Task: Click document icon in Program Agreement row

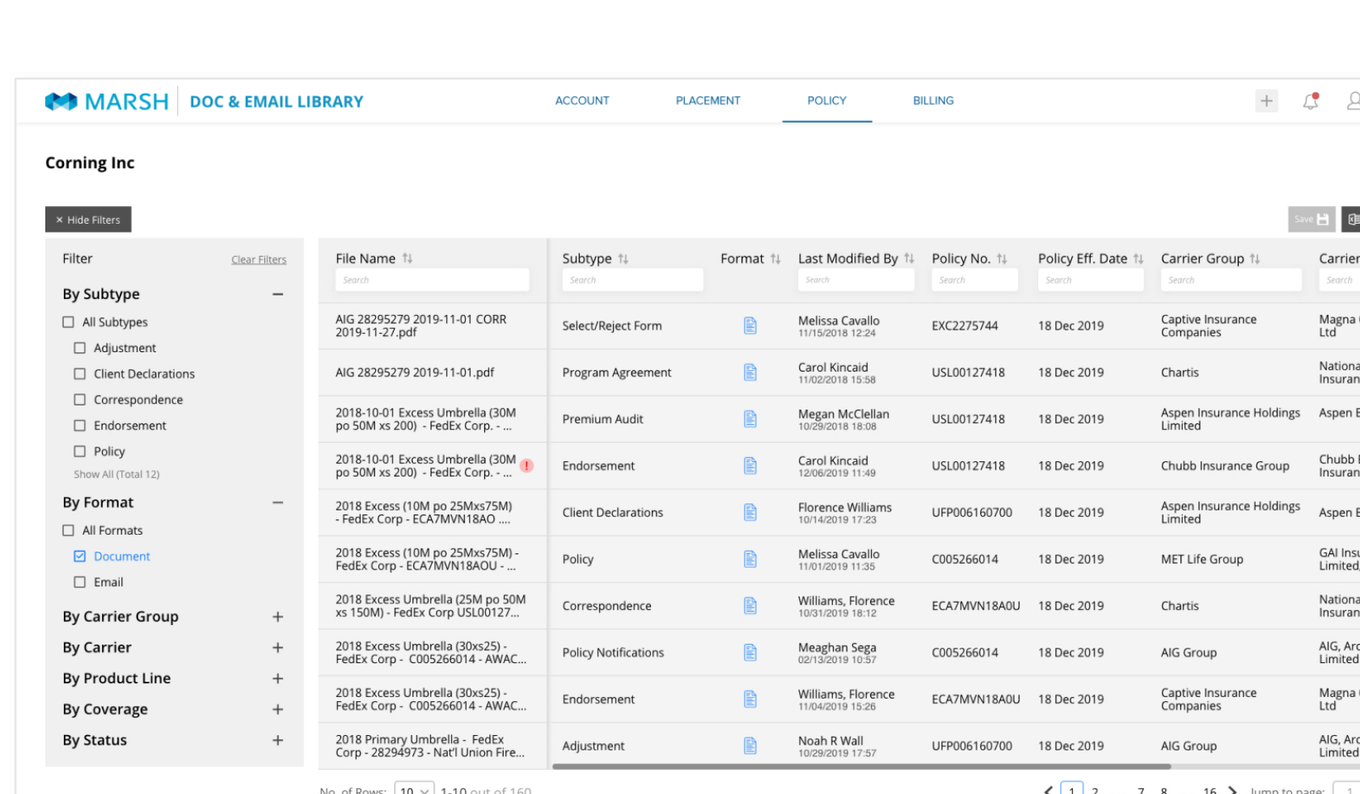Action: coord(750,372)
